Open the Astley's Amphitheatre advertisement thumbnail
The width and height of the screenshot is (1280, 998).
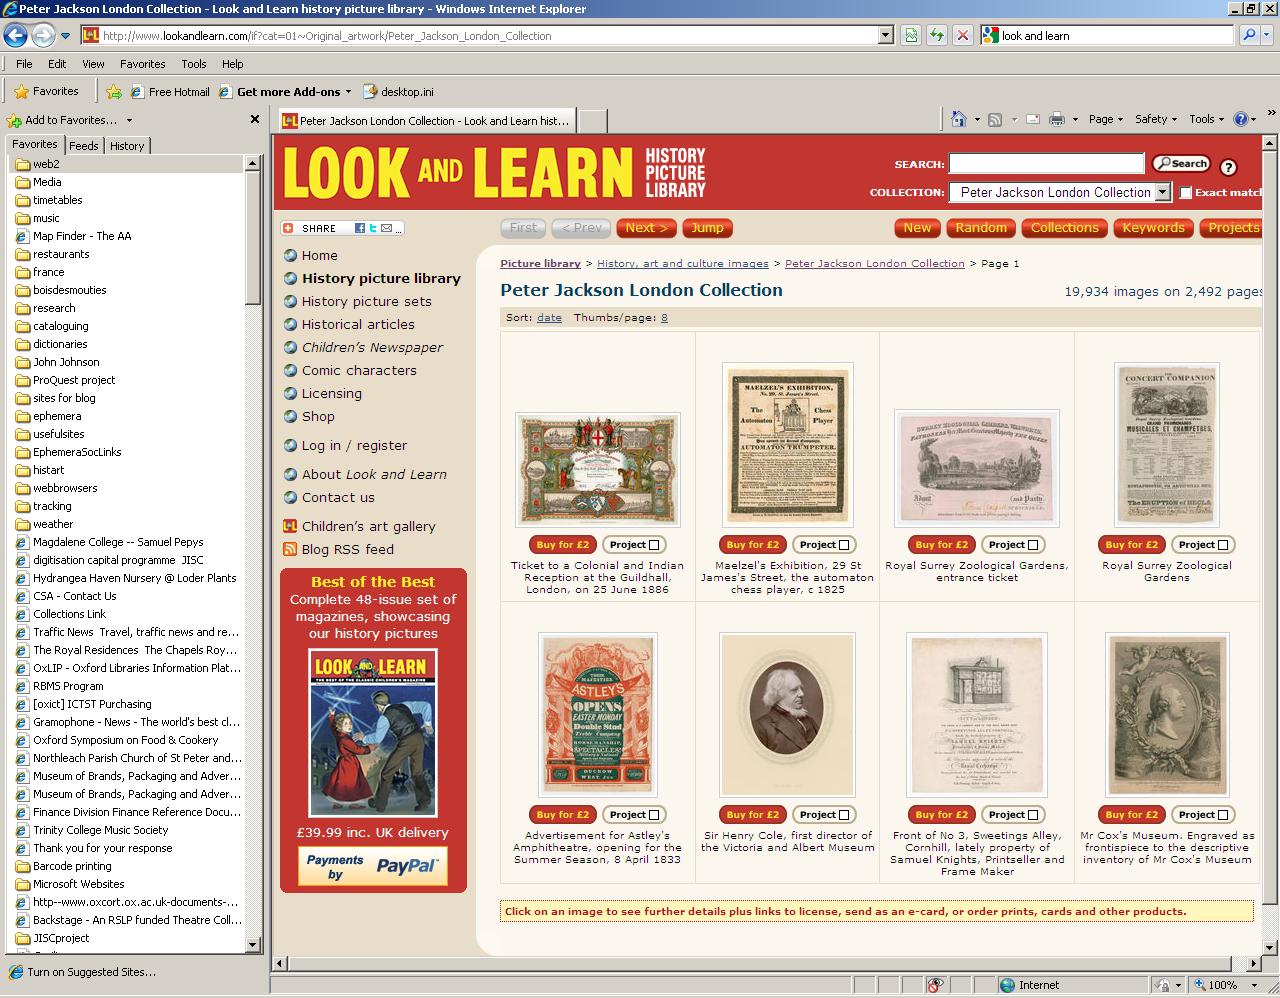click(597, 714)
